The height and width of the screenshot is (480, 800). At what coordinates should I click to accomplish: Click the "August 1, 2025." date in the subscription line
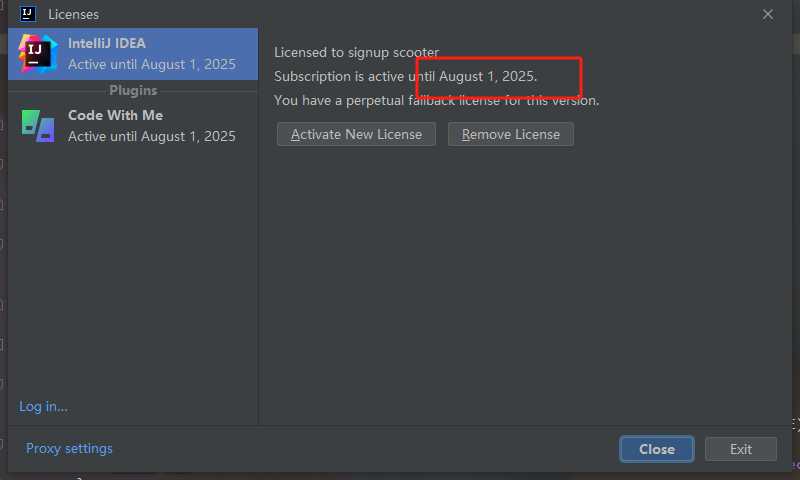point(488,76)
